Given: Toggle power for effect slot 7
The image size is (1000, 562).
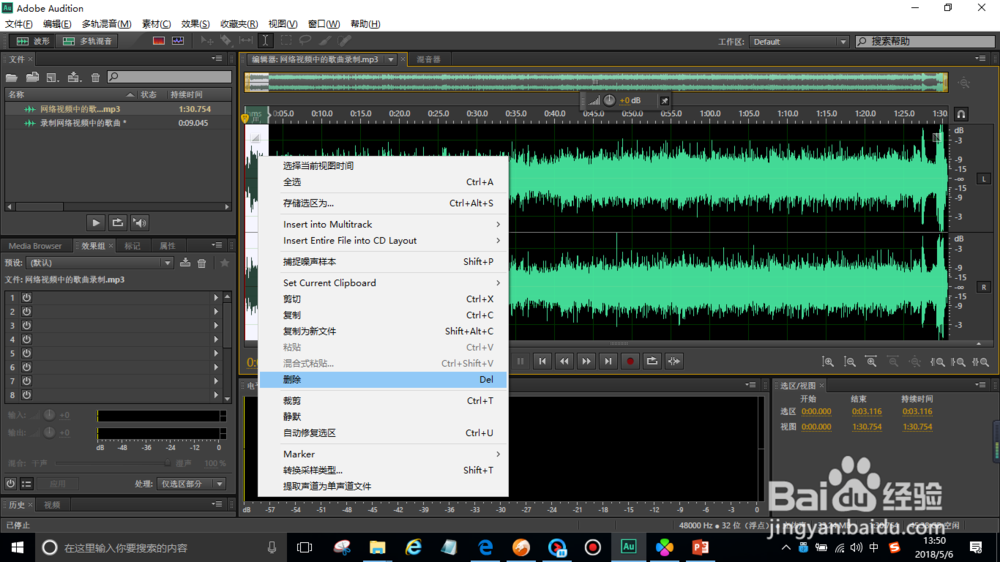Looking at the screenshot, I should [27, 381].
